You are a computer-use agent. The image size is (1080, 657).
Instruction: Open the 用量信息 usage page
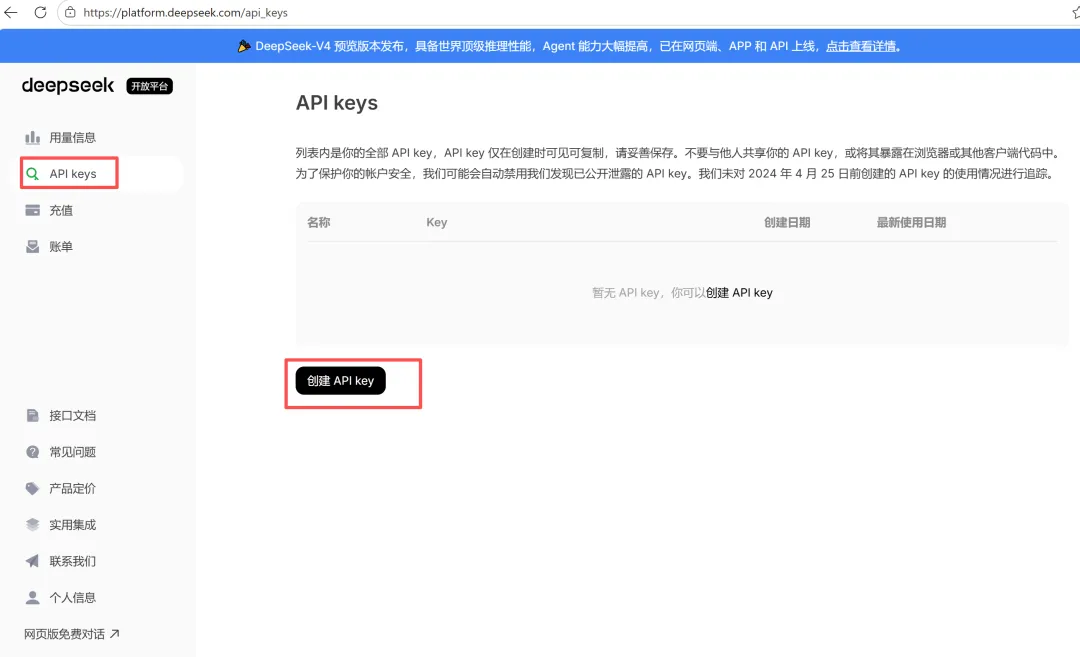pyautogui.click(x=72, y=138)
